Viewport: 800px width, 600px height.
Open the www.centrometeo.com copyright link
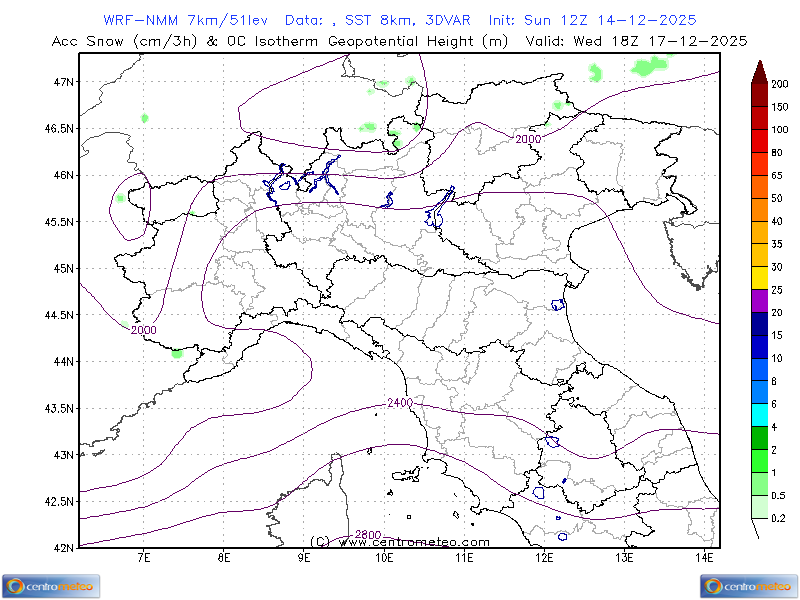point(400,541)
